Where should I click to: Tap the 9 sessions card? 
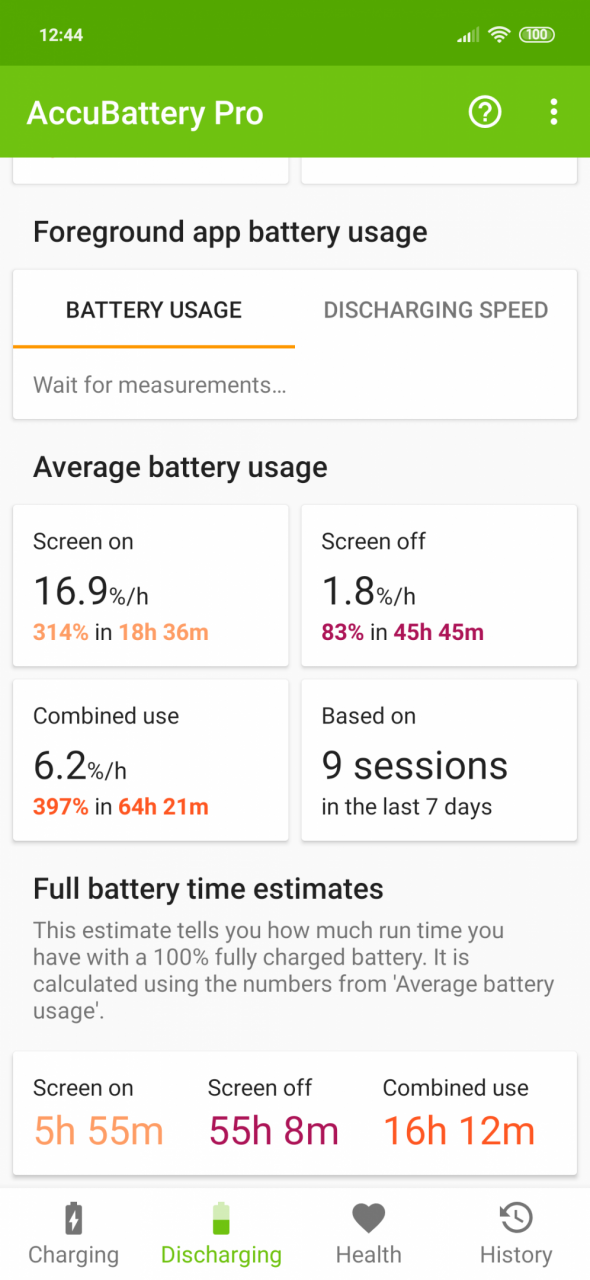click(439, 761)
